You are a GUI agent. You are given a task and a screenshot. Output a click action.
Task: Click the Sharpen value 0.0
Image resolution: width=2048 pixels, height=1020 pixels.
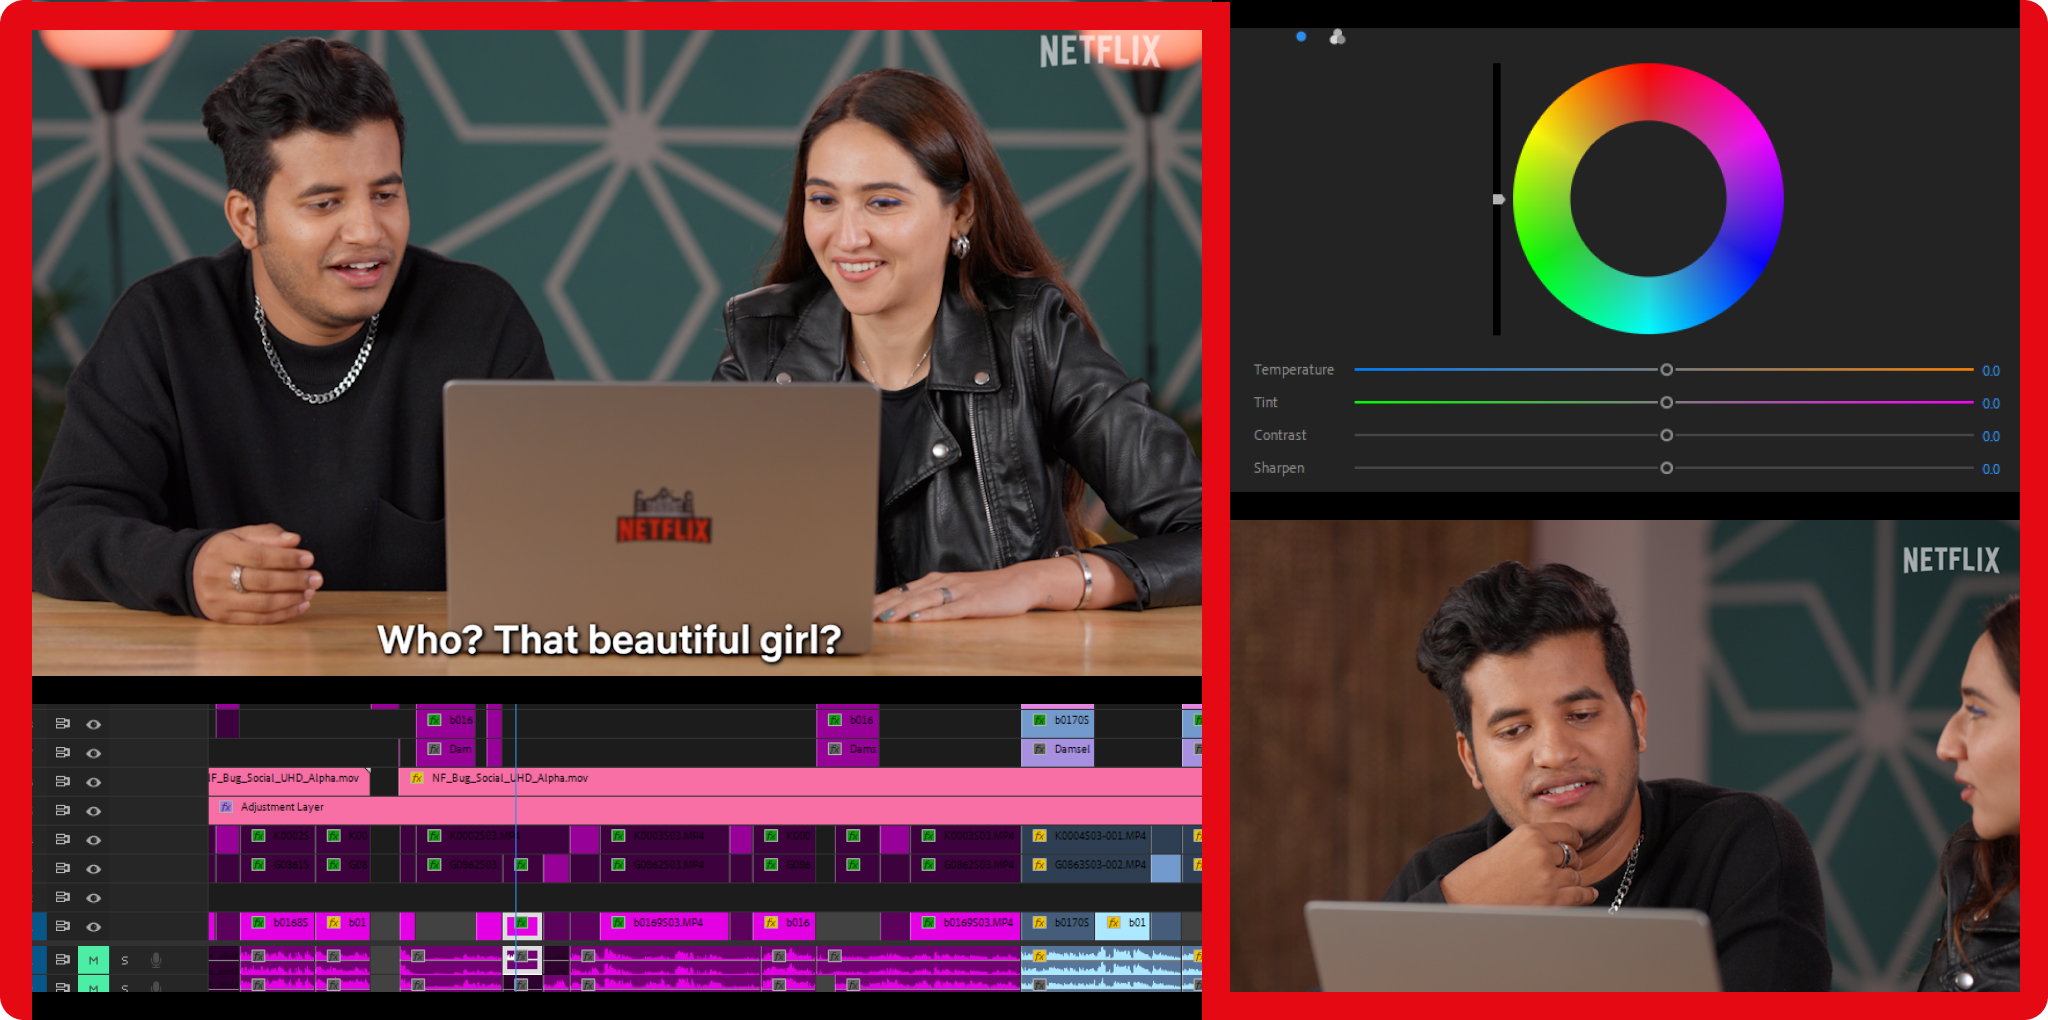1991,469
